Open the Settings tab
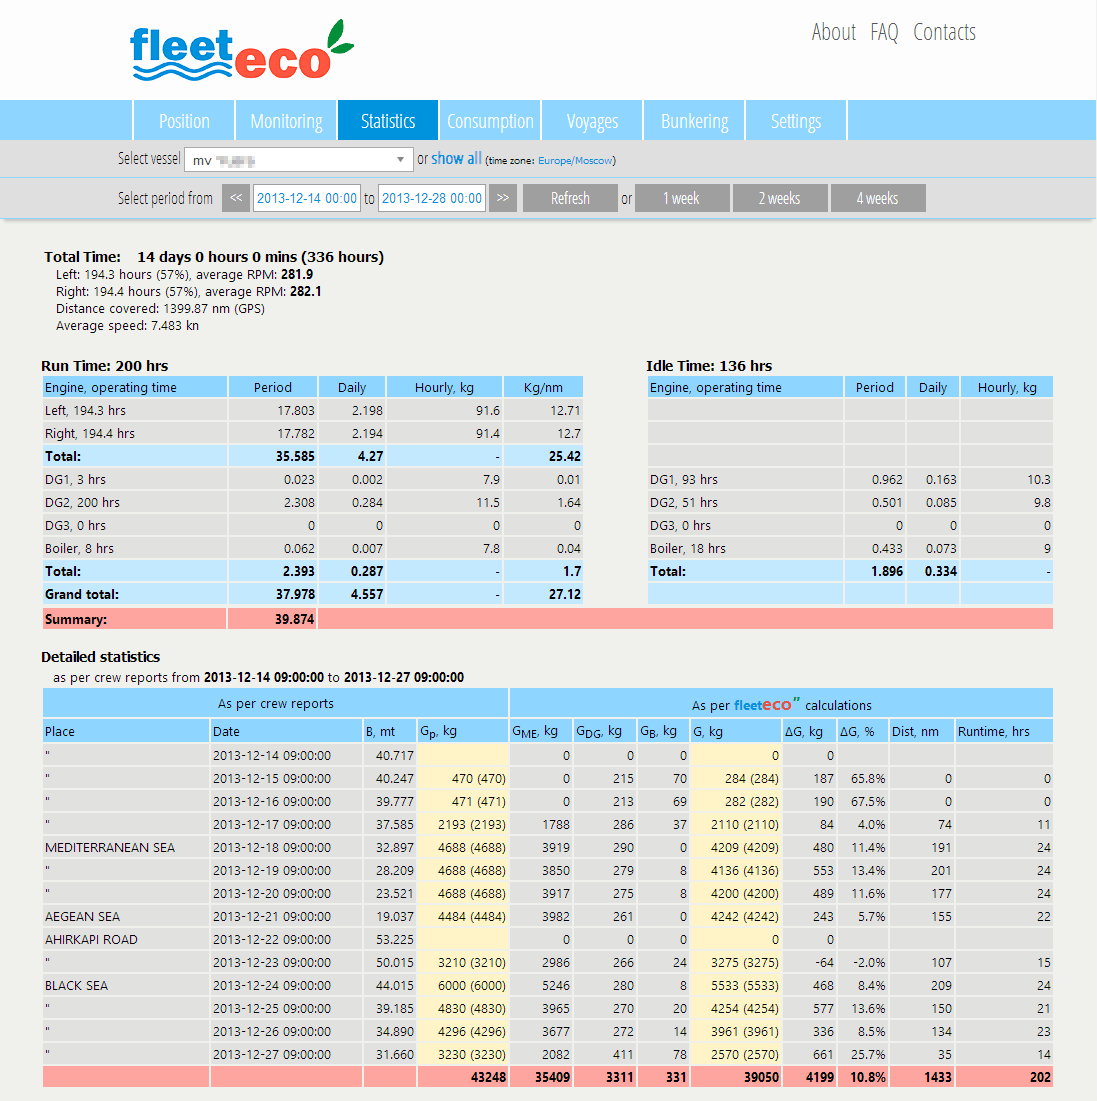This screenshot has width=1097, height=1101. click(796, 121)
